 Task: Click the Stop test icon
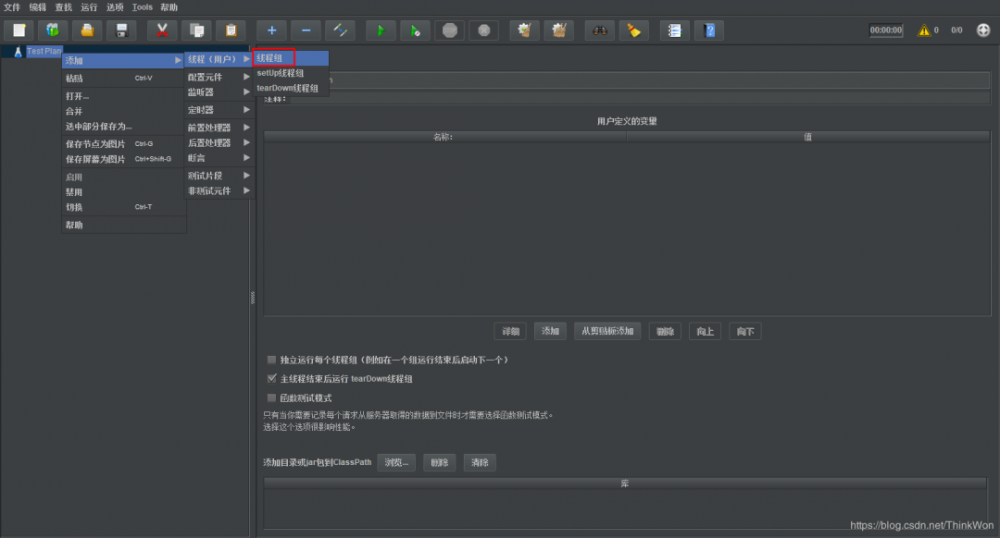click(450, 30)
